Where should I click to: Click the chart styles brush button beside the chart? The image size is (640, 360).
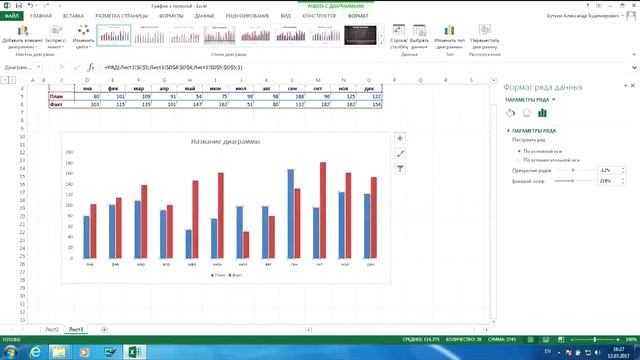point(400,153)
